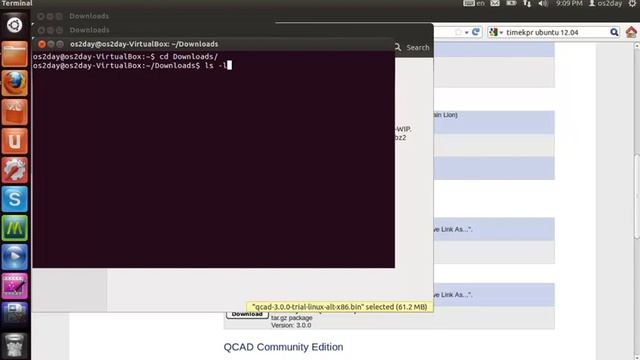Open the keyboard layout 'en' indicator
This screenshot has width=640, height=360.
474,3
